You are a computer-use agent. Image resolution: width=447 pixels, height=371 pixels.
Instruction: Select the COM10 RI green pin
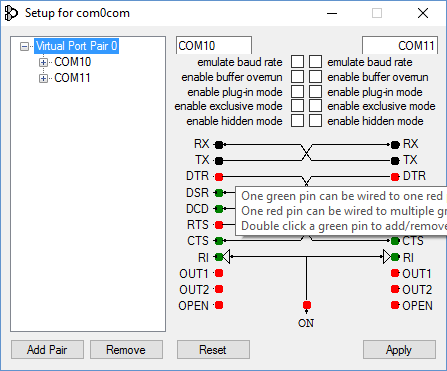(219, 257)
